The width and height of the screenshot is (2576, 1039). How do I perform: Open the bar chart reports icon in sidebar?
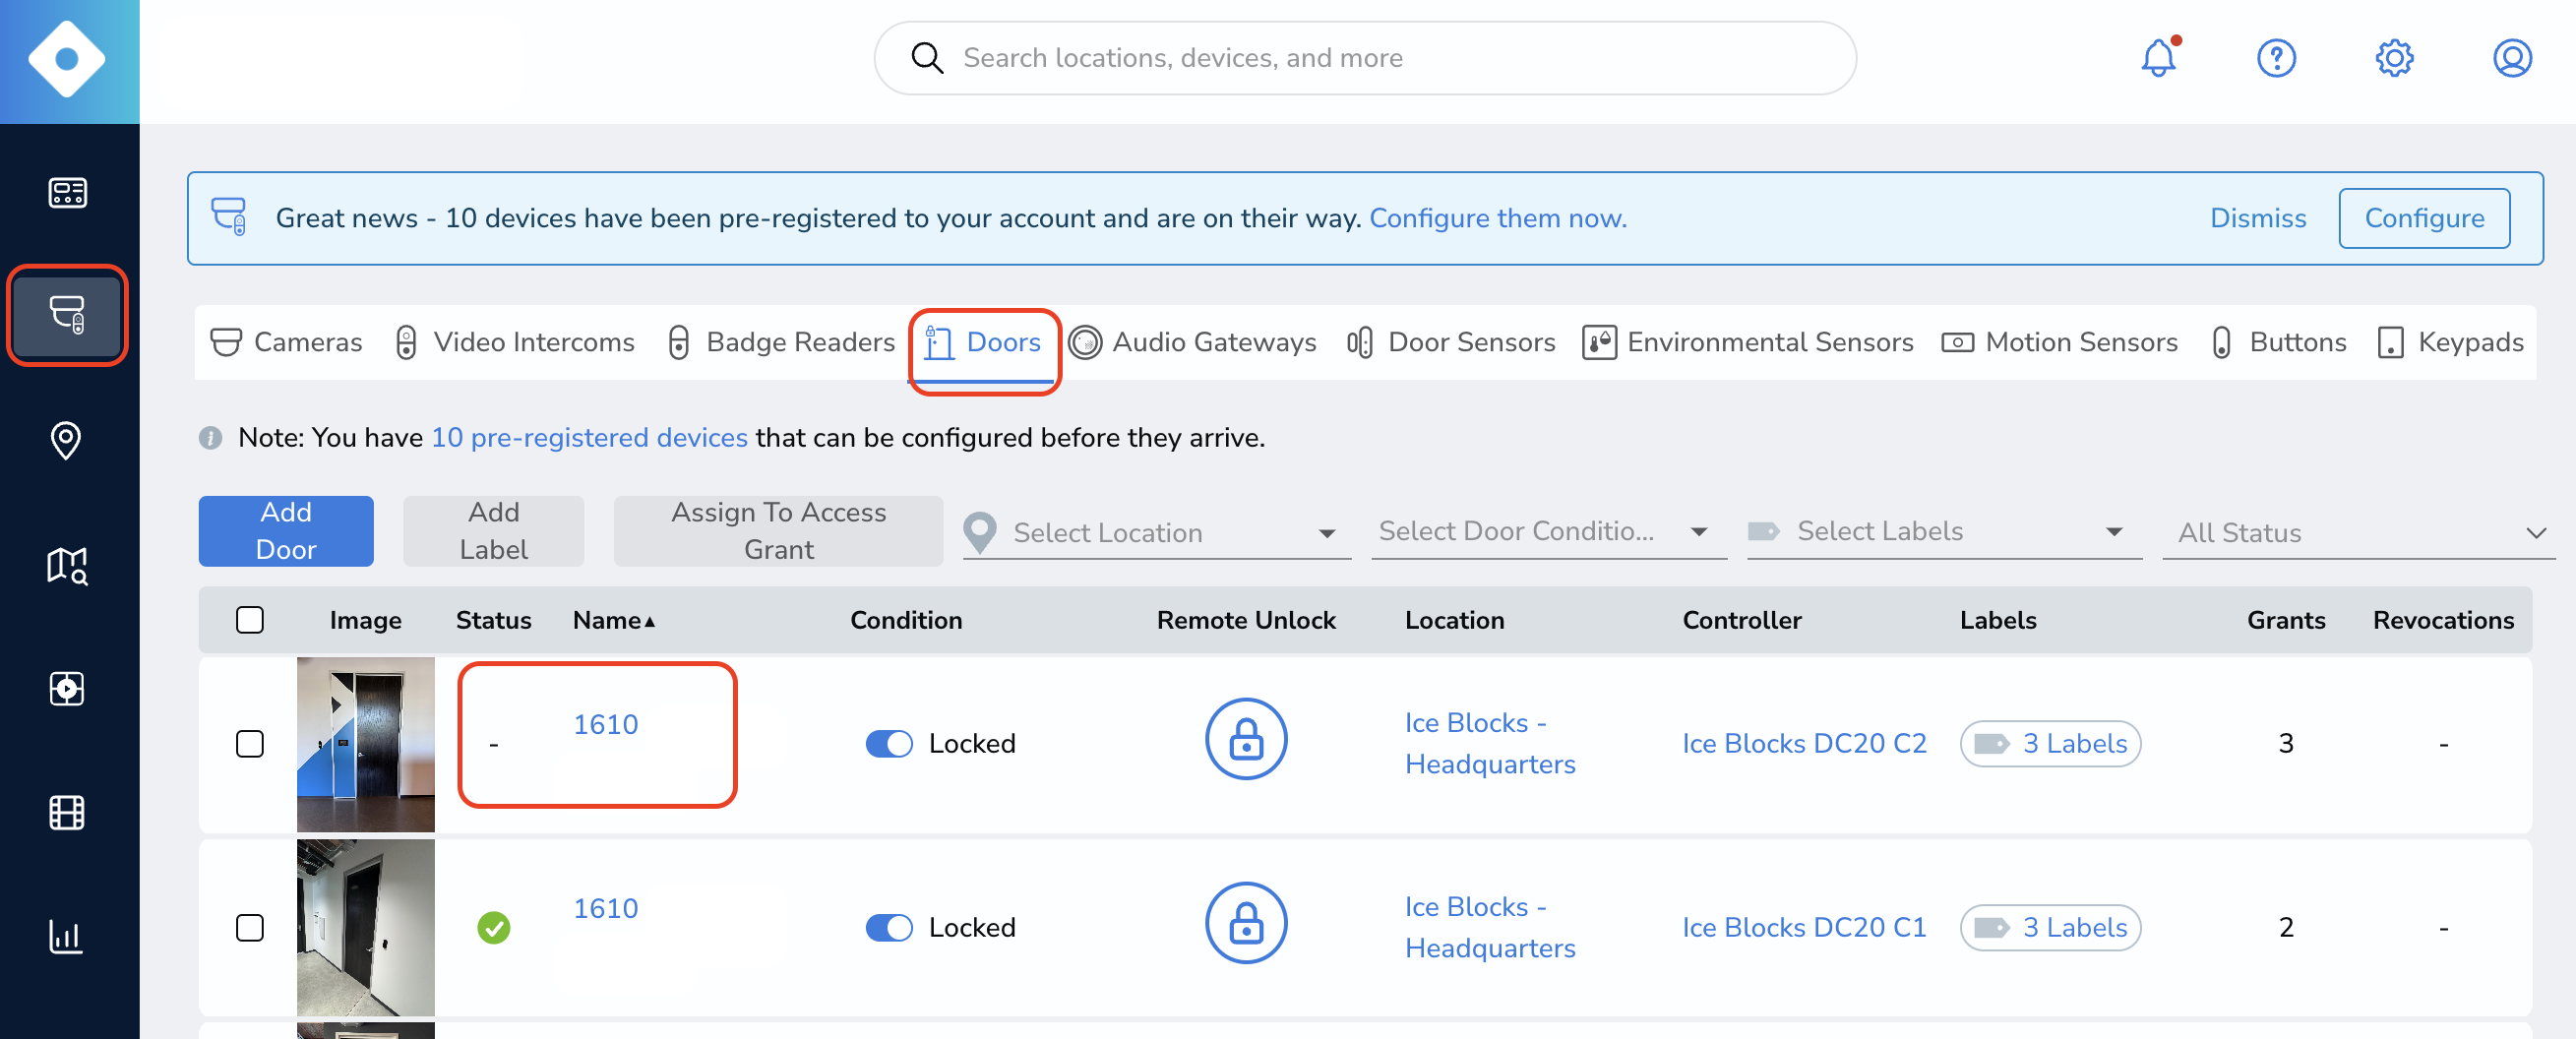[x=66, y=936]
